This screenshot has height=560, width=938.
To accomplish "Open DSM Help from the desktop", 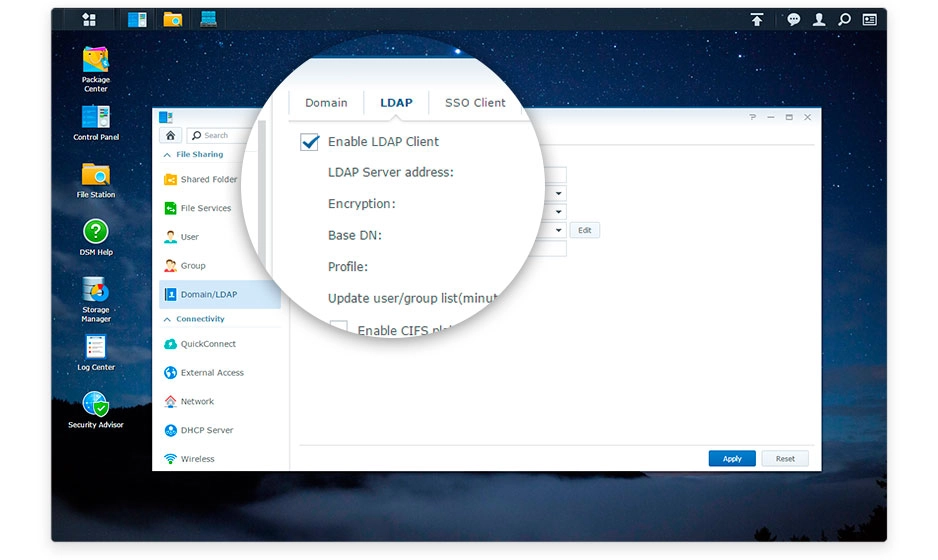I will click(96, 238).
